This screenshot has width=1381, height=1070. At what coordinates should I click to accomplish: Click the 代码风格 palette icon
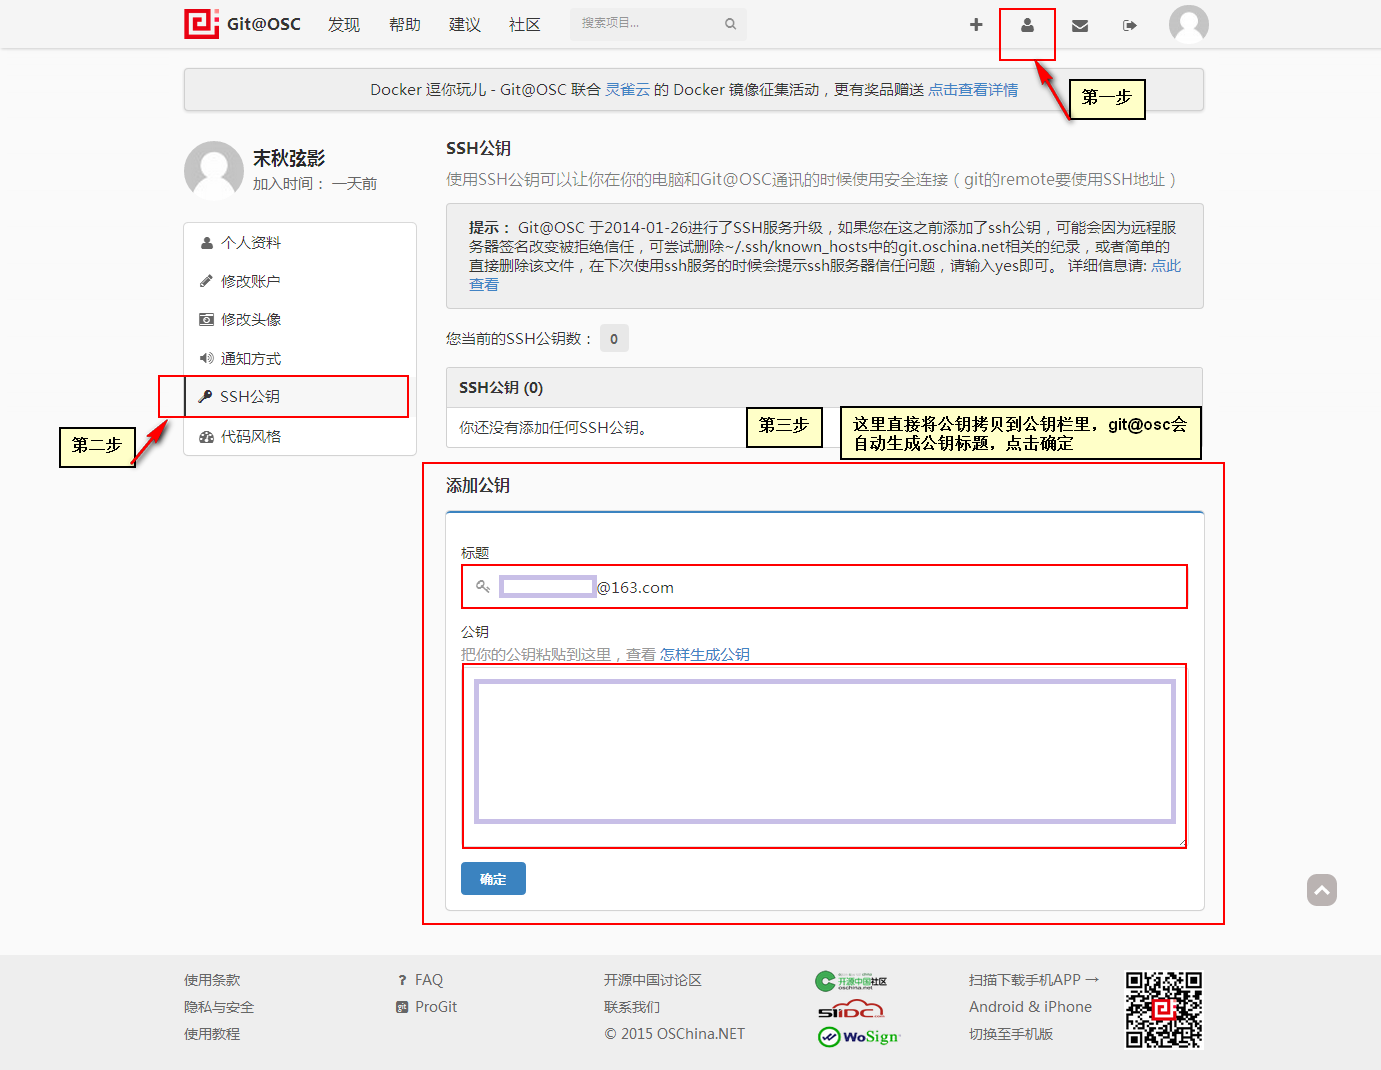(207, 437)
